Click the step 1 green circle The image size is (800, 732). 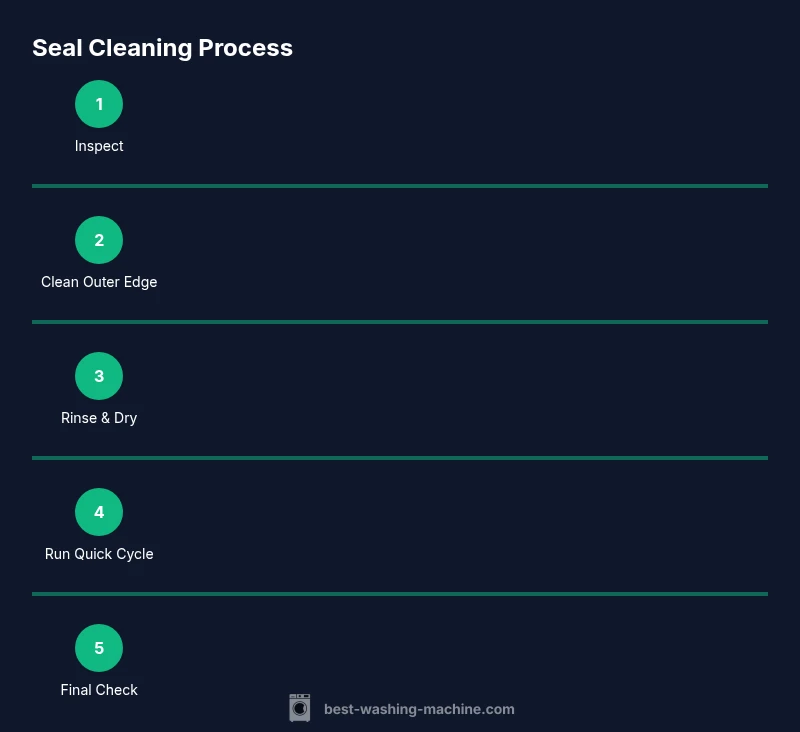pos(99,104)
